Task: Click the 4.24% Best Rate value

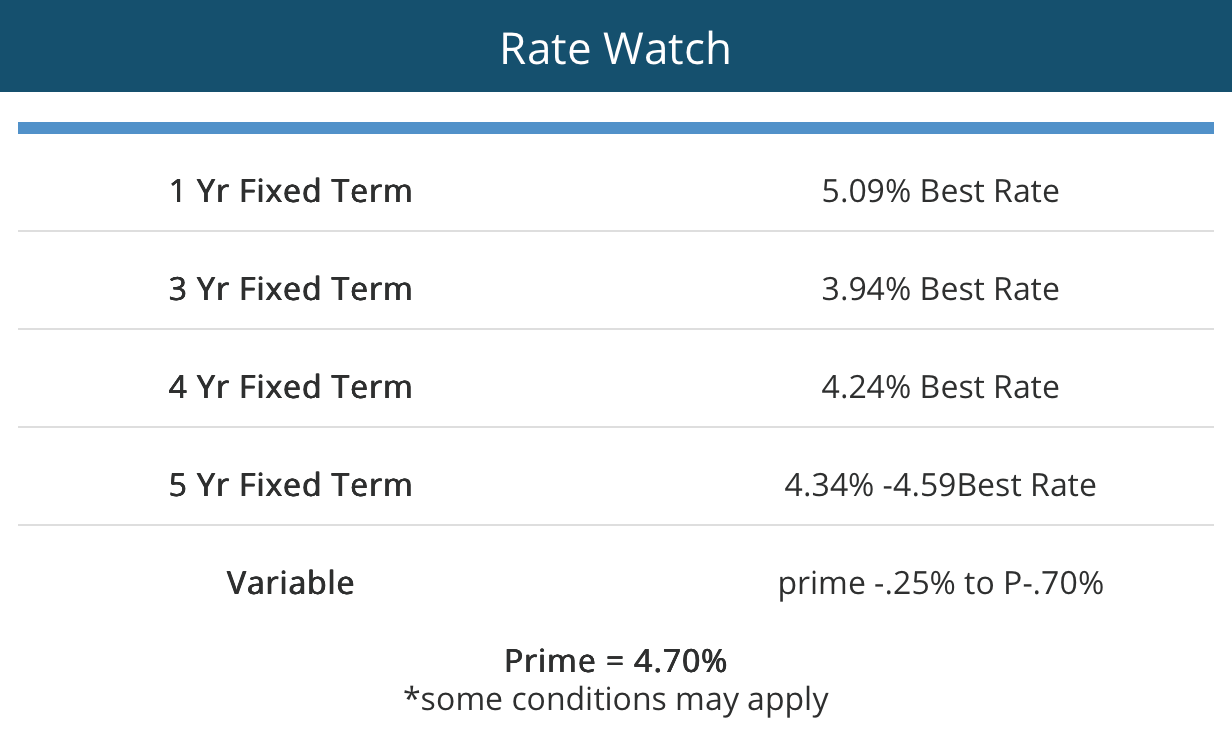Action: tap(940, 387)
